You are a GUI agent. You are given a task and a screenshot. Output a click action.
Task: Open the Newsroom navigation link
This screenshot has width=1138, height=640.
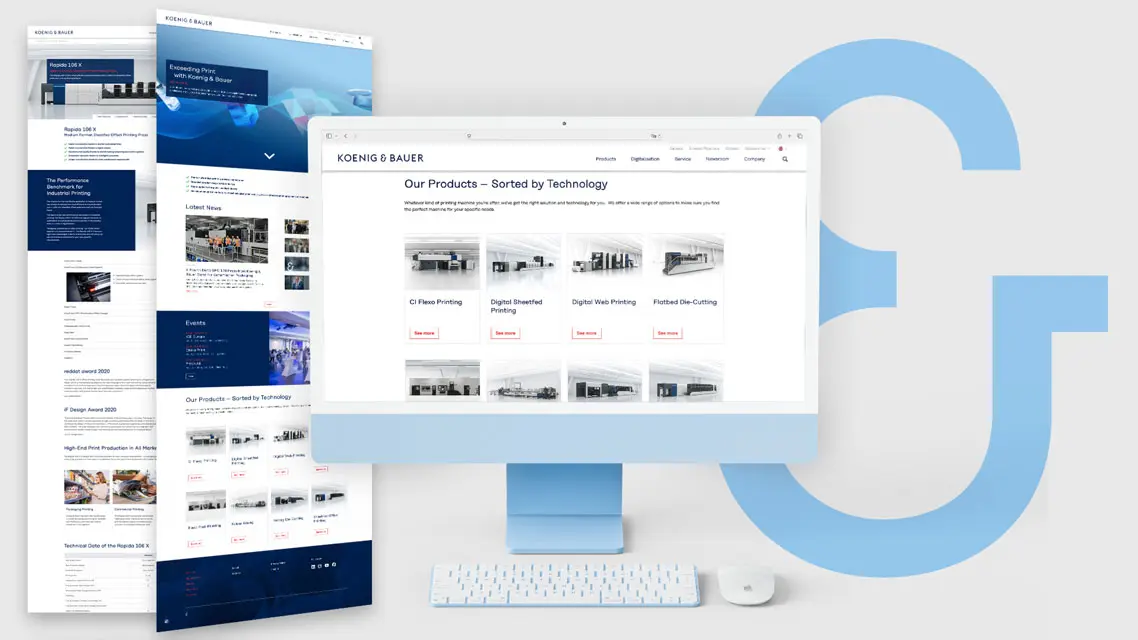(719, 158)
